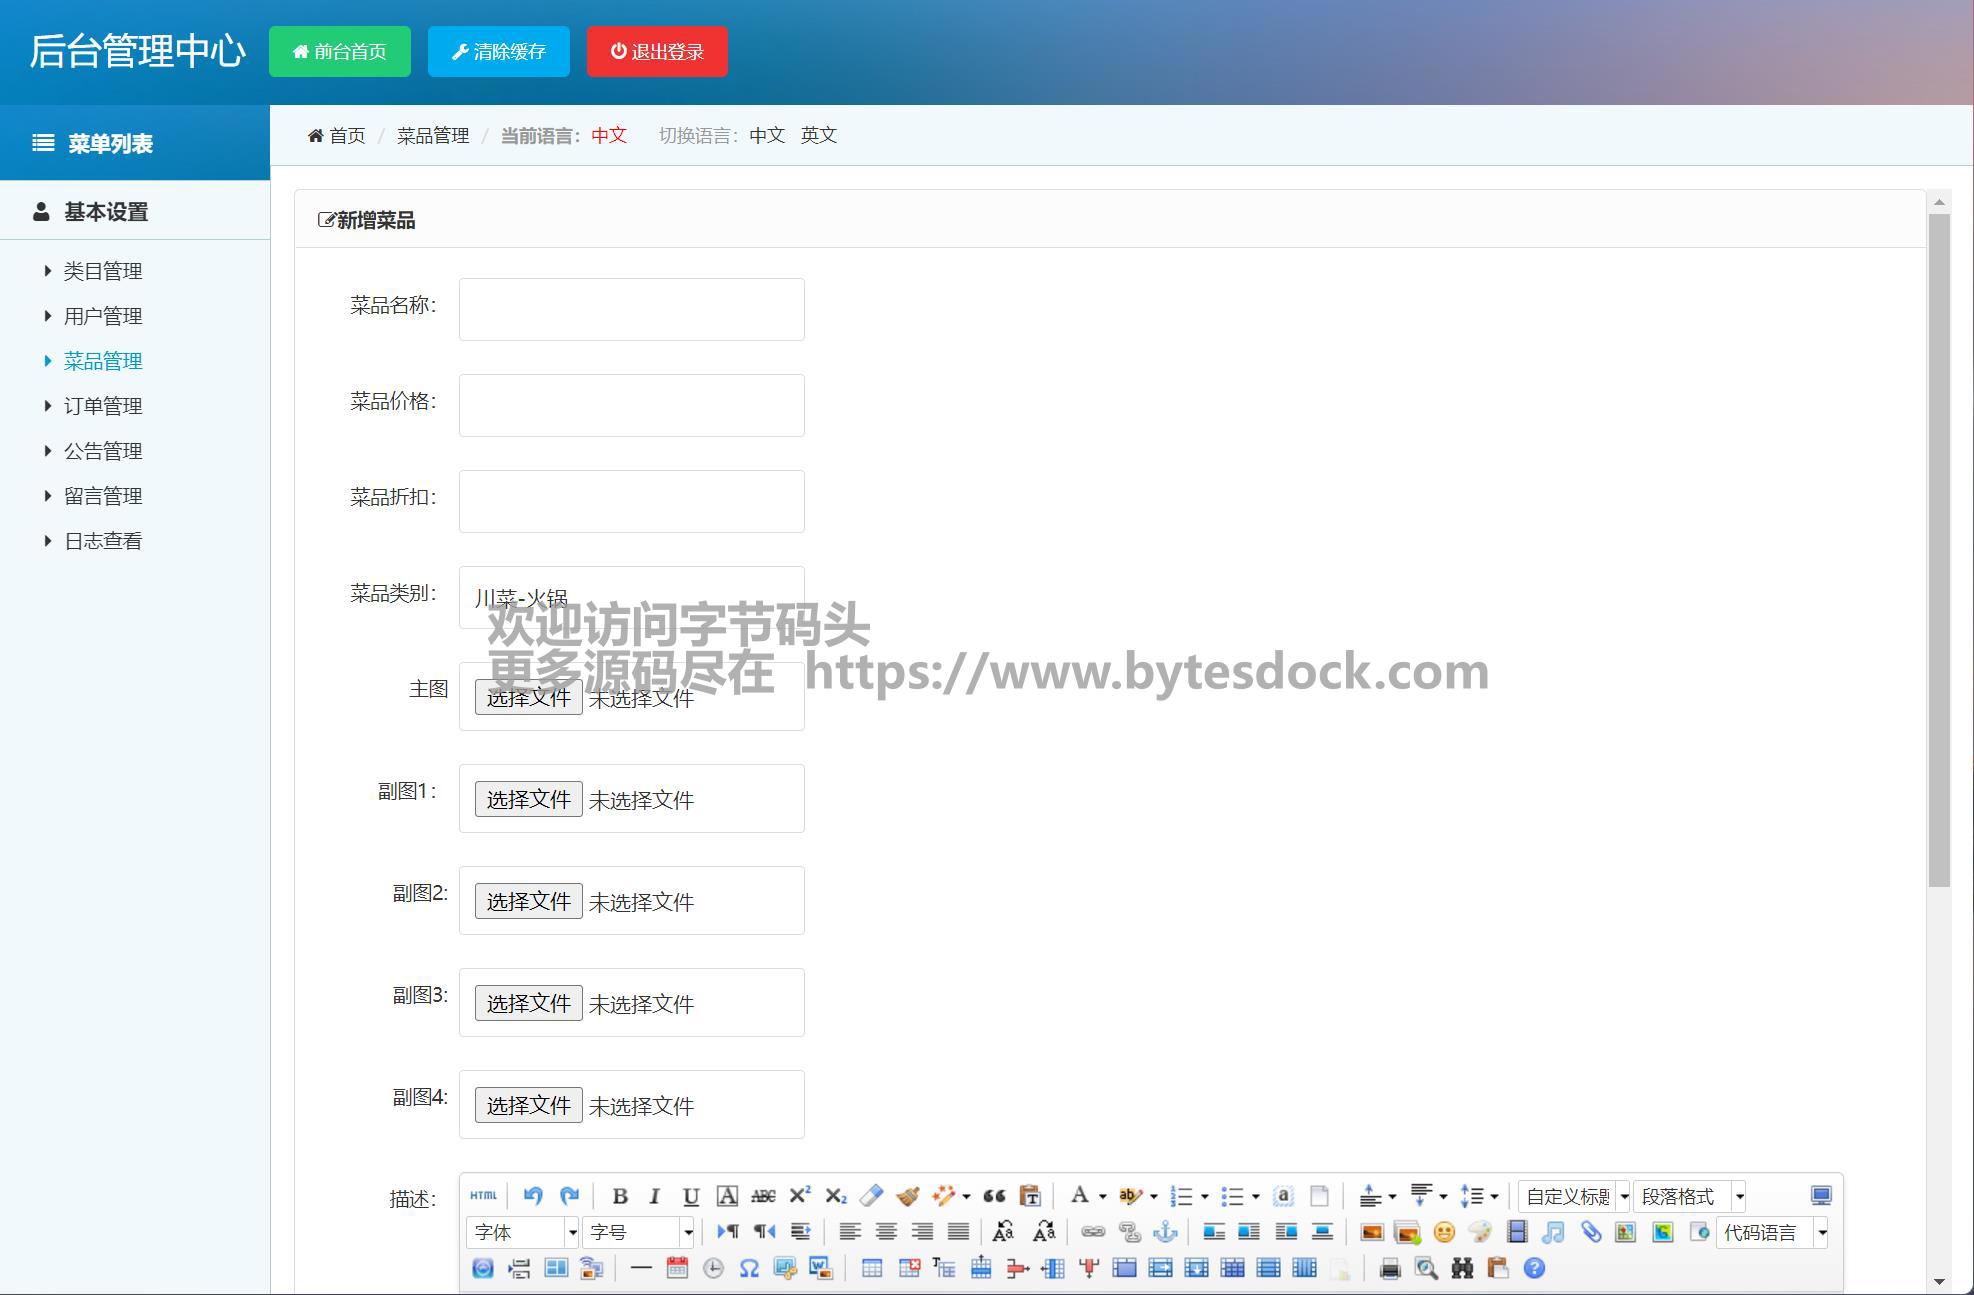1974x1295 pixels.
Task: Click the page vertical scrollbar thumb
Action: coord(1939,550)
